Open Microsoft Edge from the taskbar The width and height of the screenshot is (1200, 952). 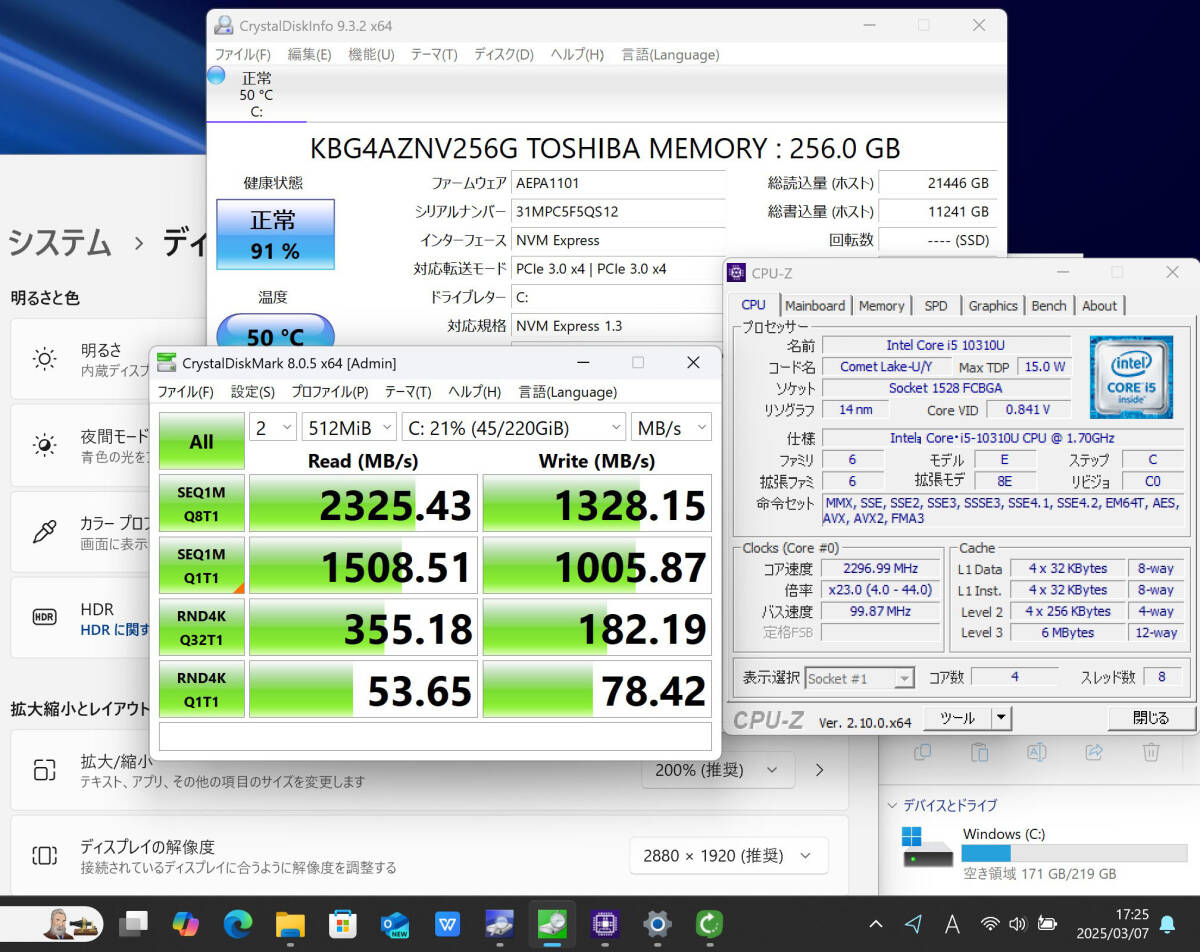238,923
